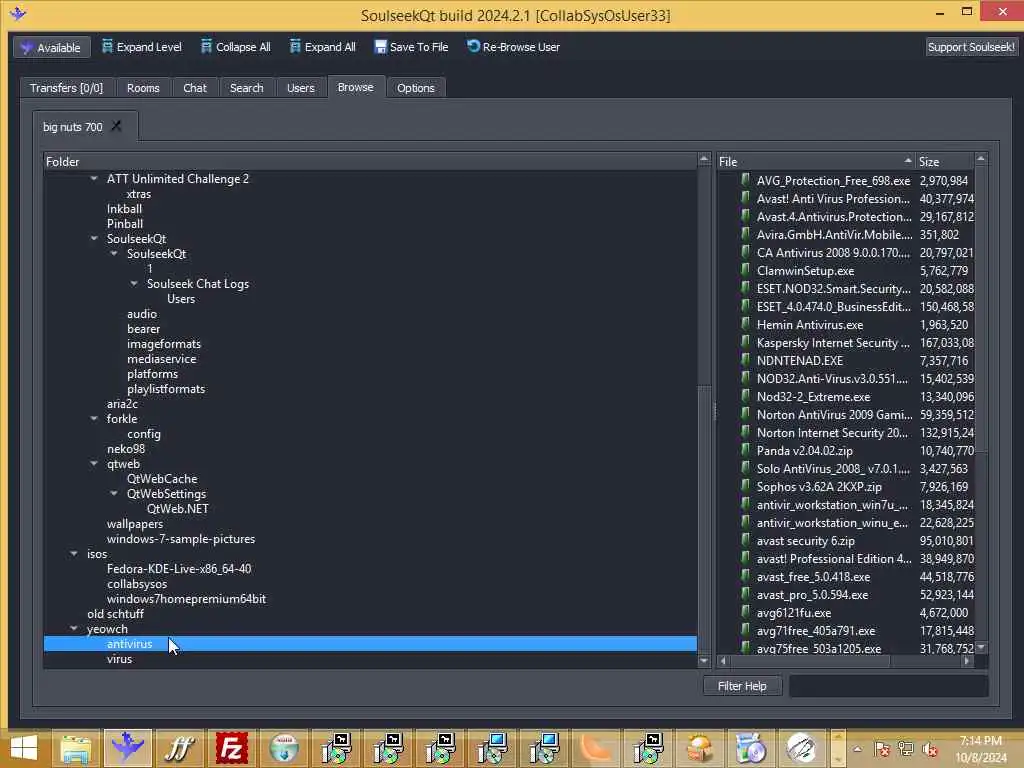Viewport: 1024px width, 768px height.
Task: Select the windows-7-sample-pictures folder
Action: coord(181,539)
